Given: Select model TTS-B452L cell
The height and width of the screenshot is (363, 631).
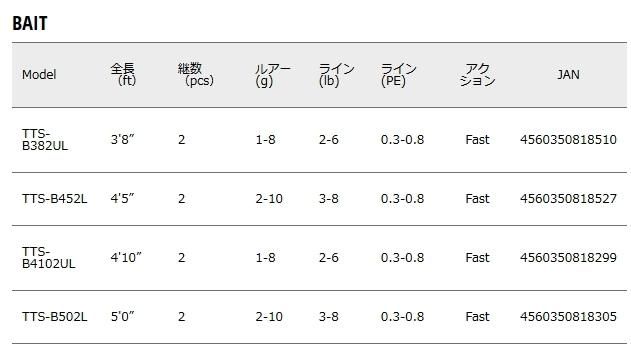Looking at the screenshot, I should pos(55,199).
